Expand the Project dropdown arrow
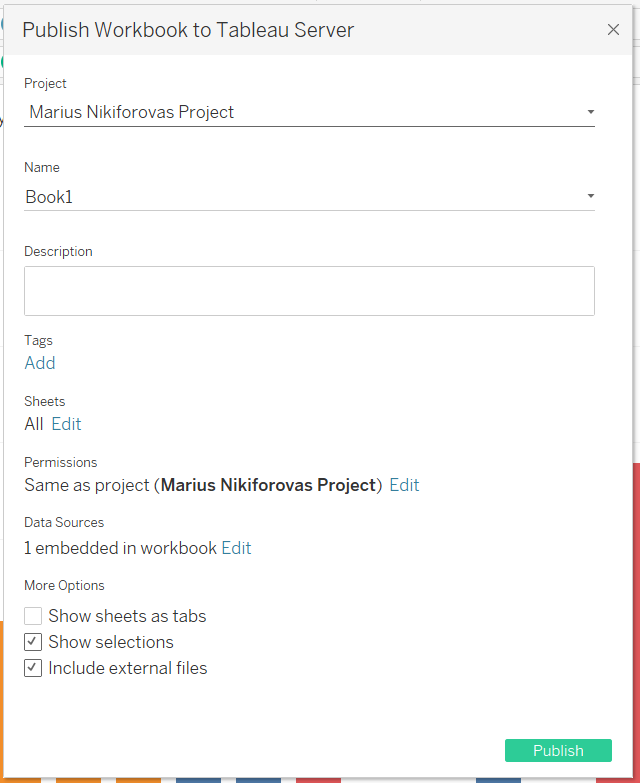 (x=590, y=112)
